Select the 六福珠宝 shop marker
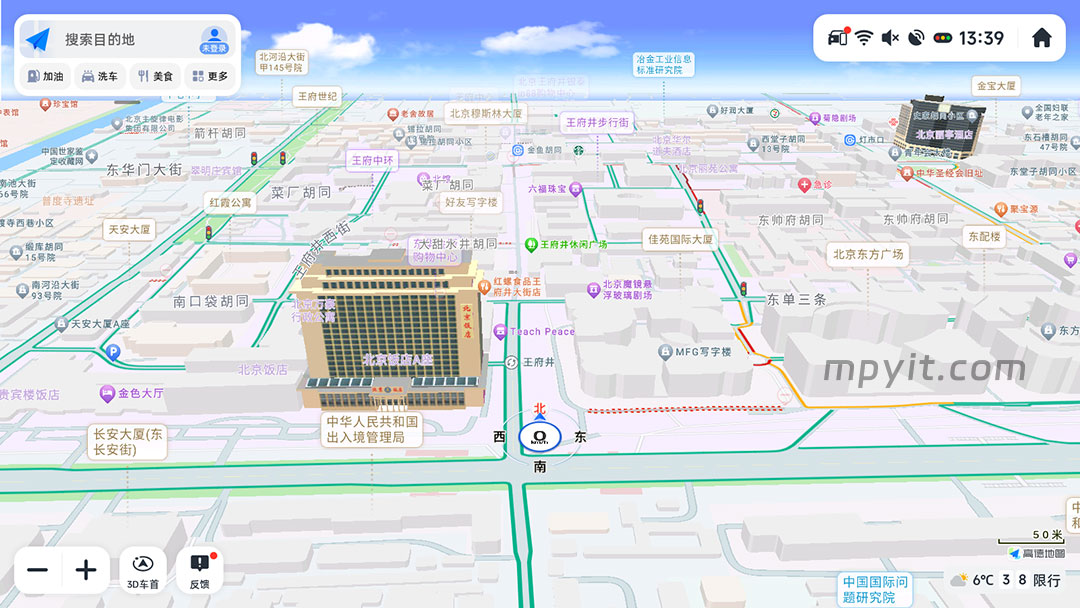Viewport: 1080px width, 608px height. [576, 189]
